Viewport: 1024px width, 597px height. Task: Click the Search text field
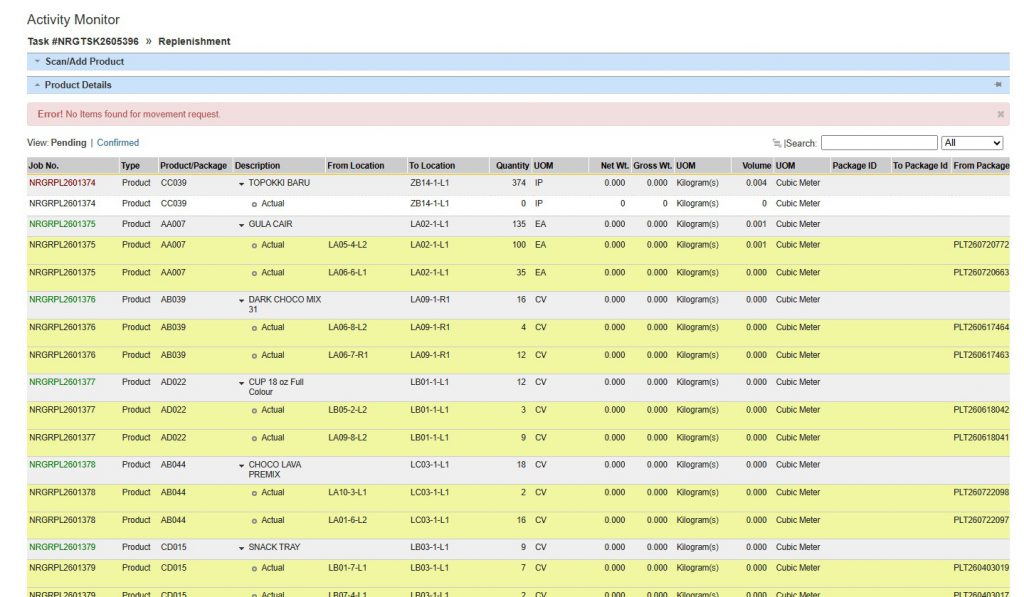tap(879, 142)
